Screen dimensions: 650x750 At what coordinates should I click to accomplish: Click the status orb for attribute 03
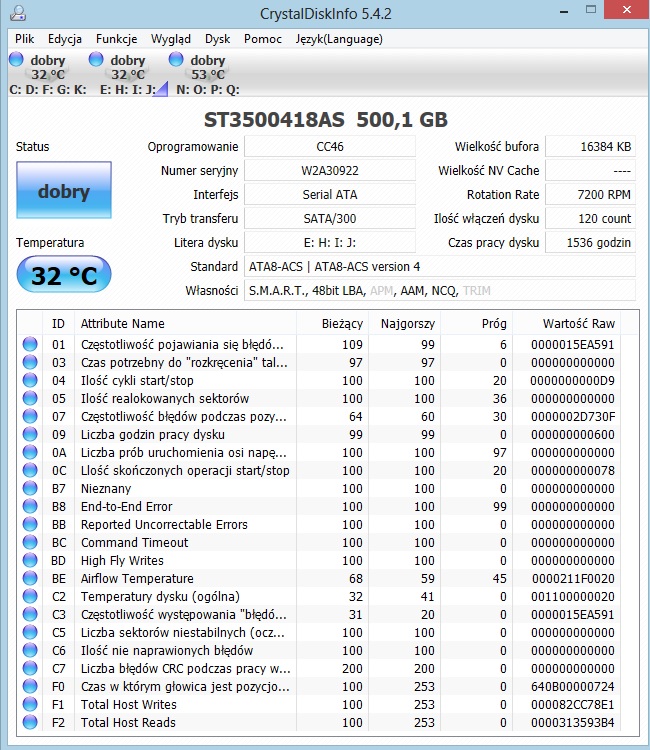tap(30, 363)
